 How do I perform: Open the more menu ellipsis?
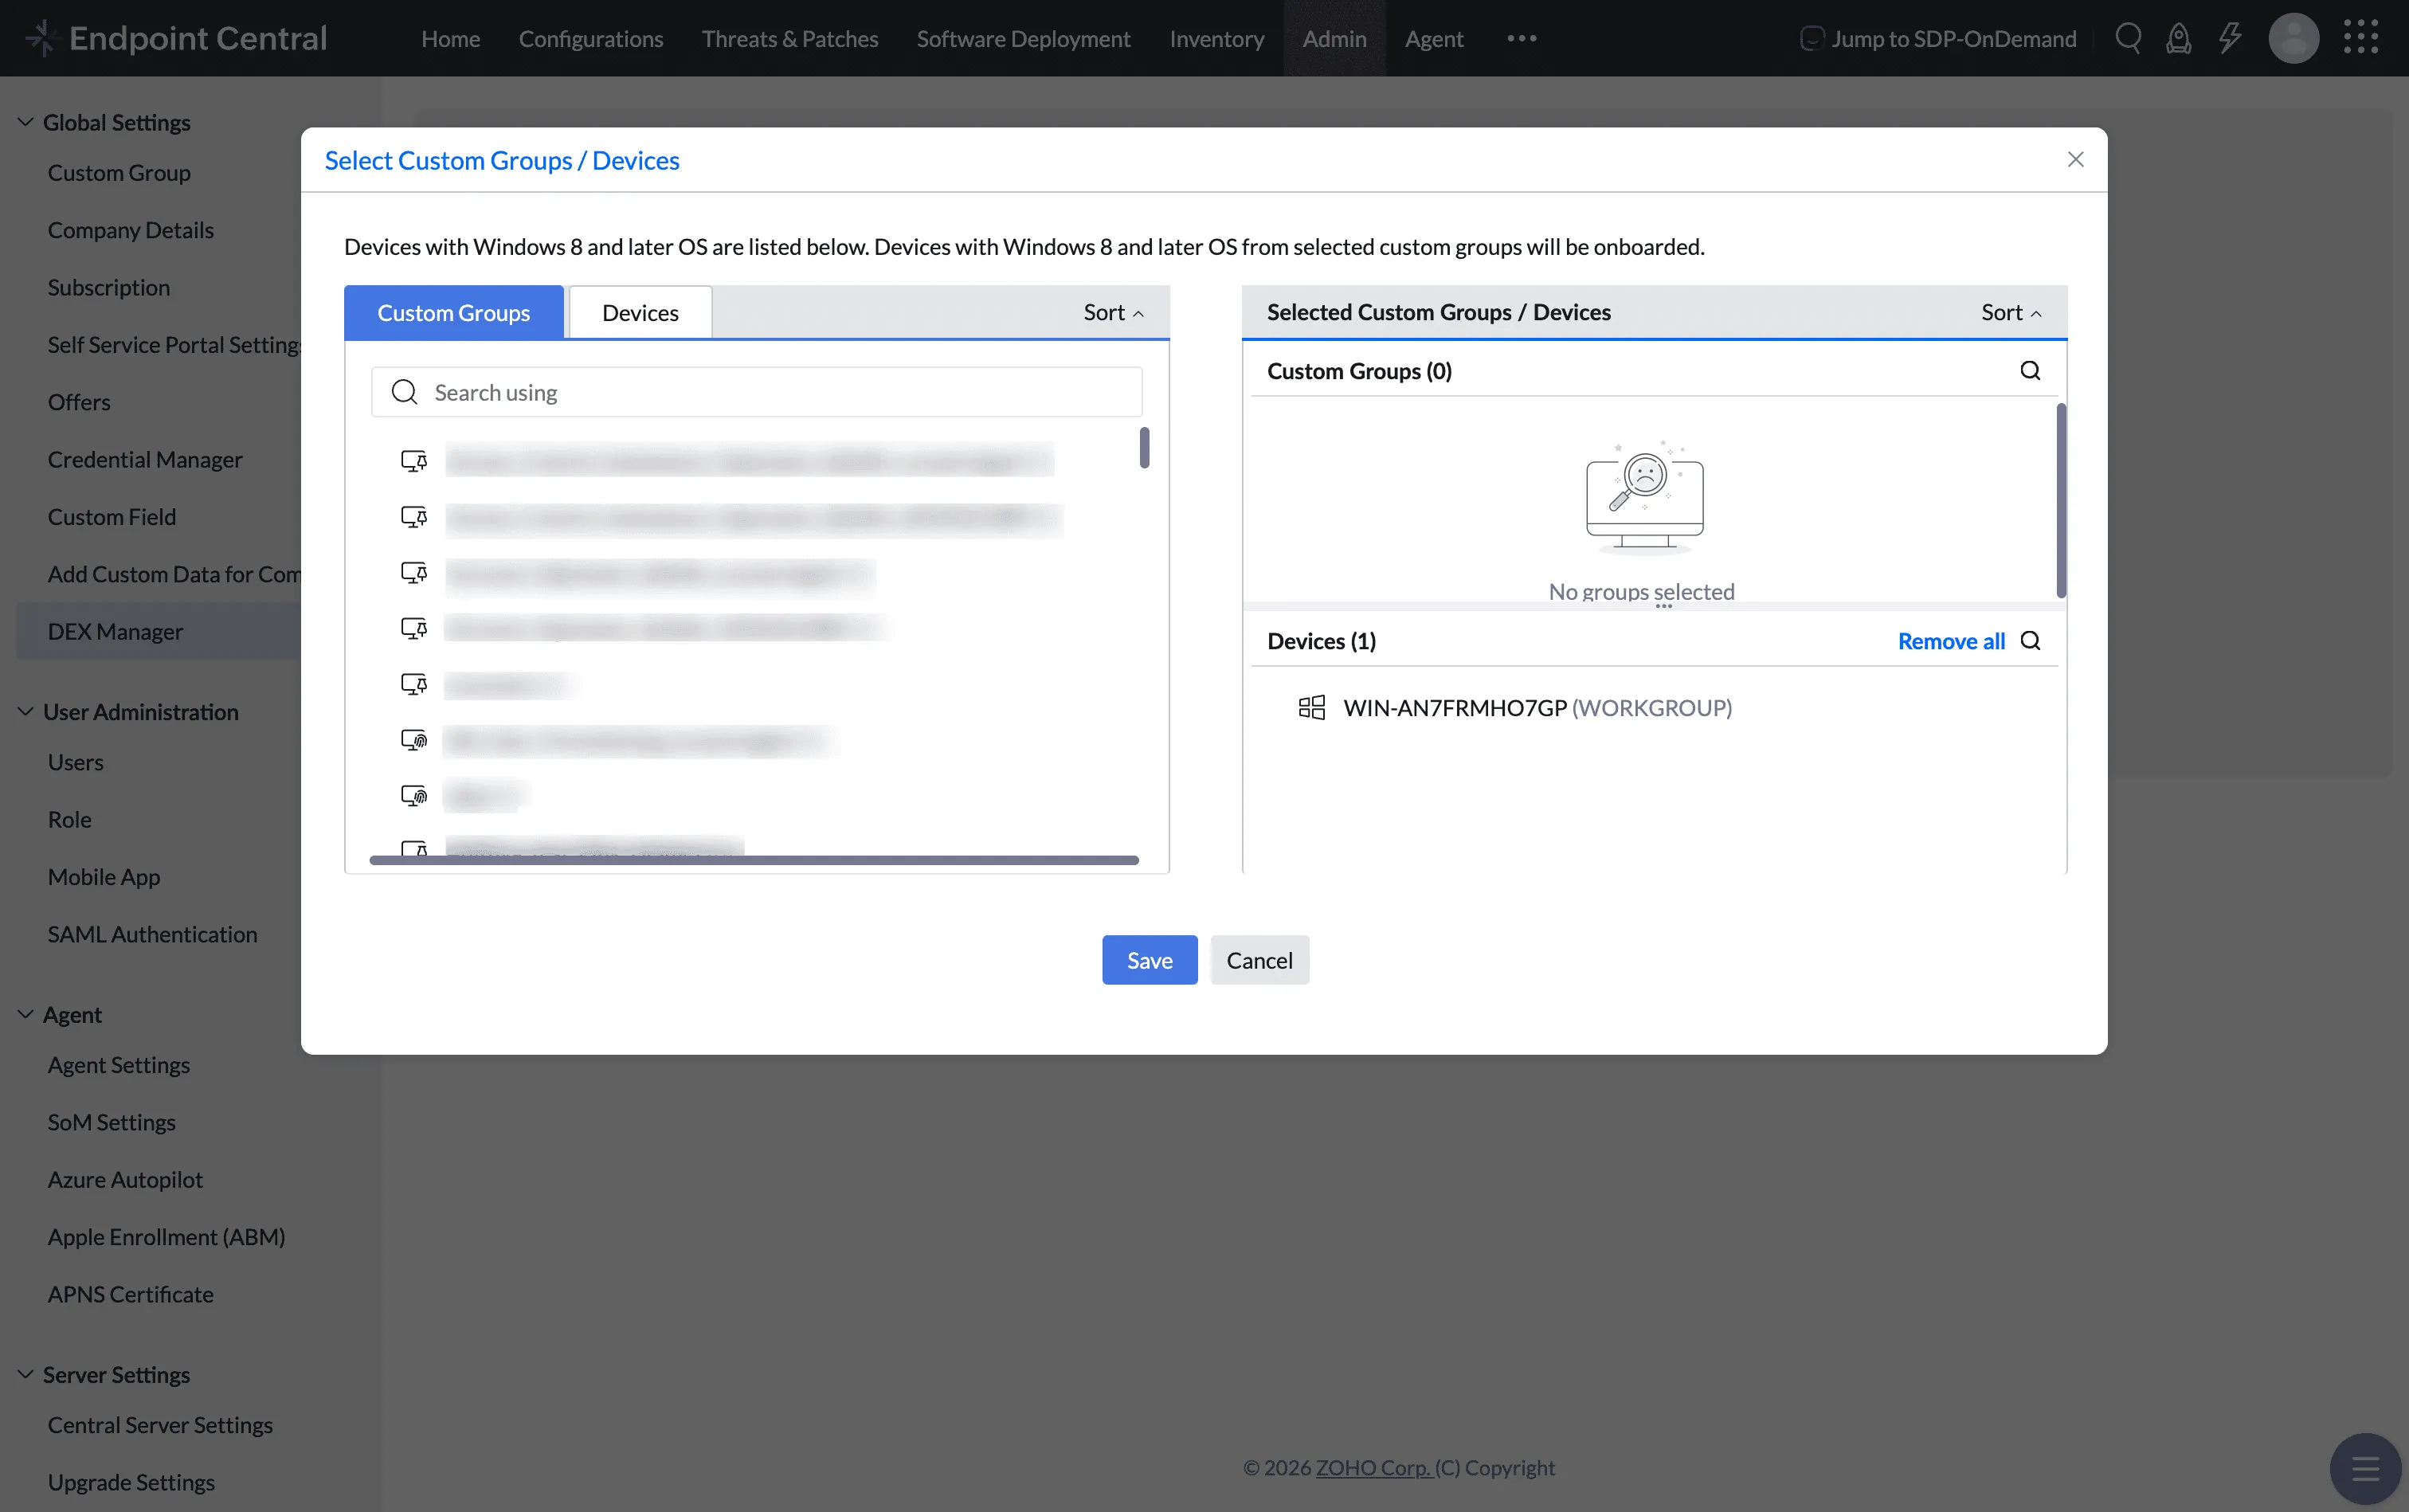tap(1521, 38)
